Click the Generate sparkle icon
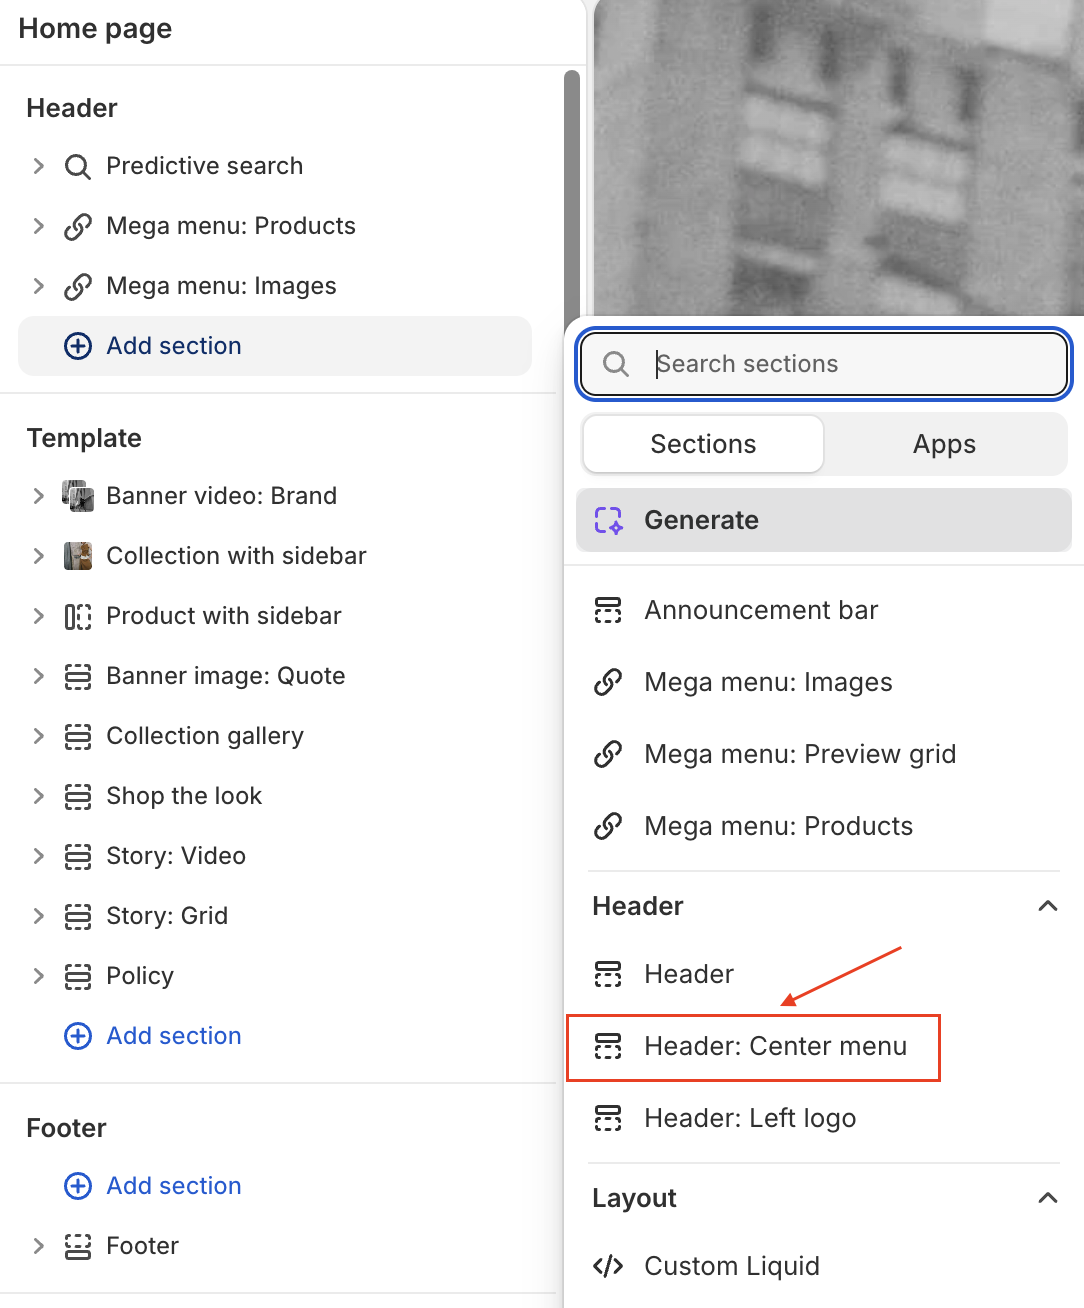This screenshot has width=1084, height=1308. click(608, 520)
